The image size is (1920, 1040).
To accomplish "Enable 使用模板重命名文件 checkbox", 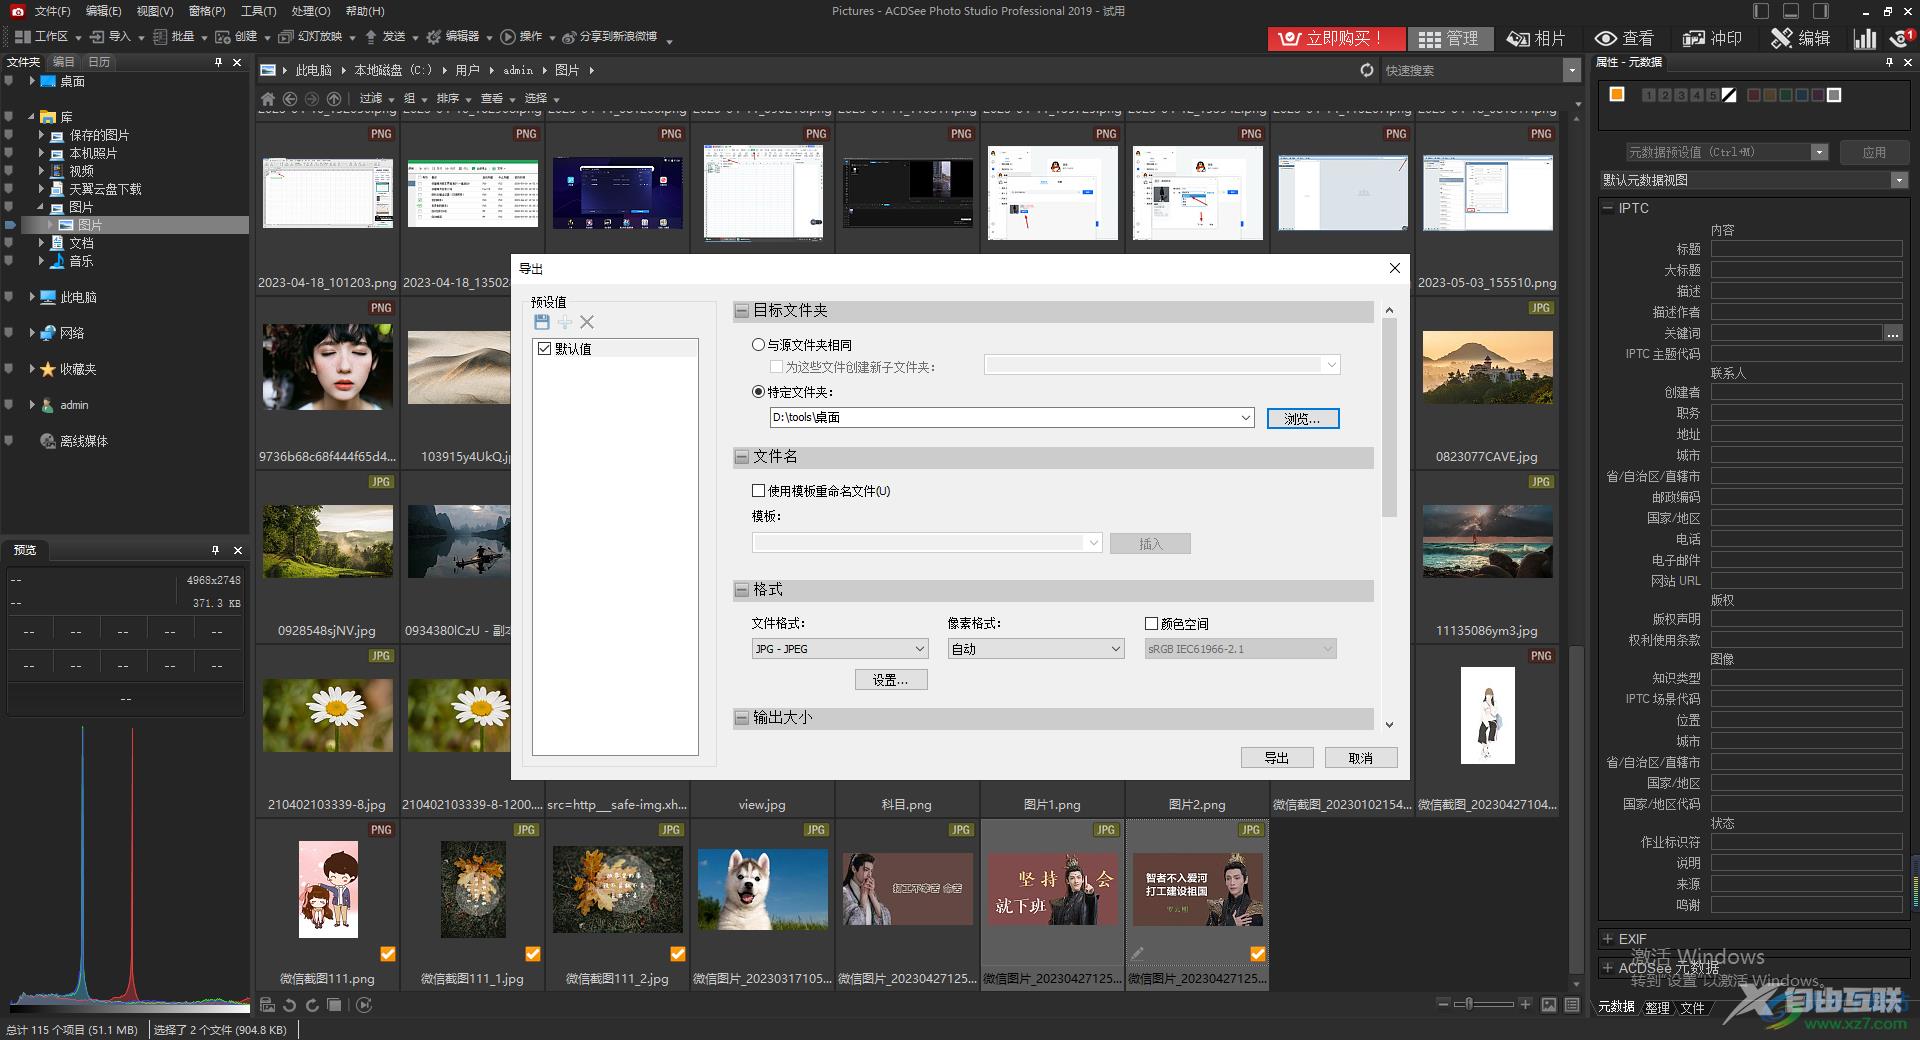I will point(758,491).
